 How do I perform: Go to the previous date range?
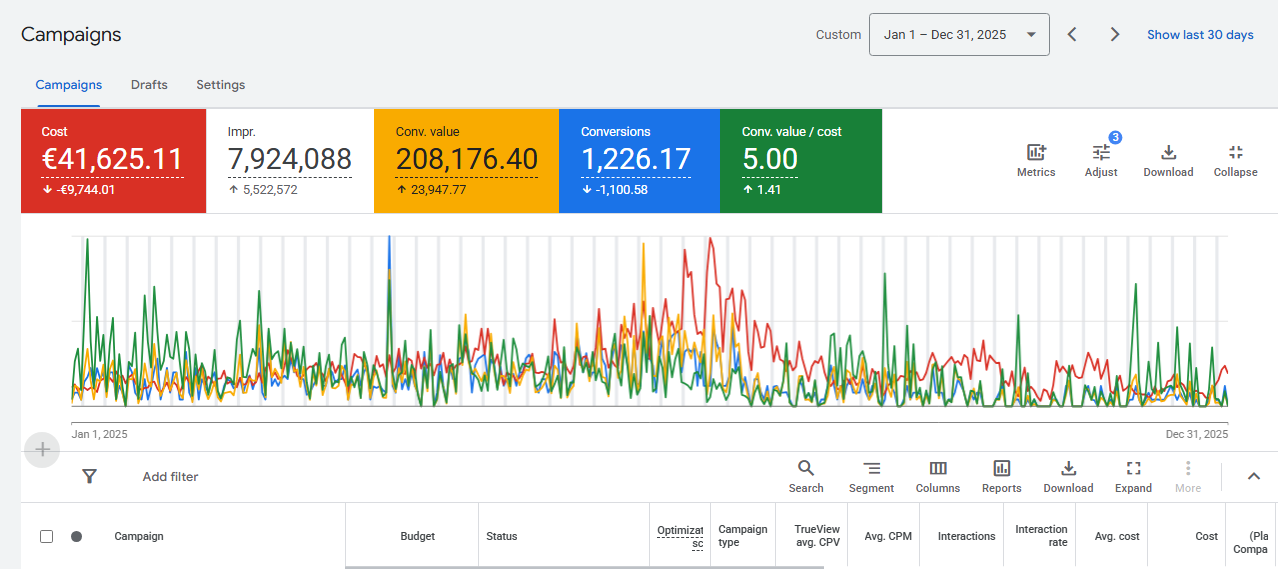click(x=1072, y=34)
